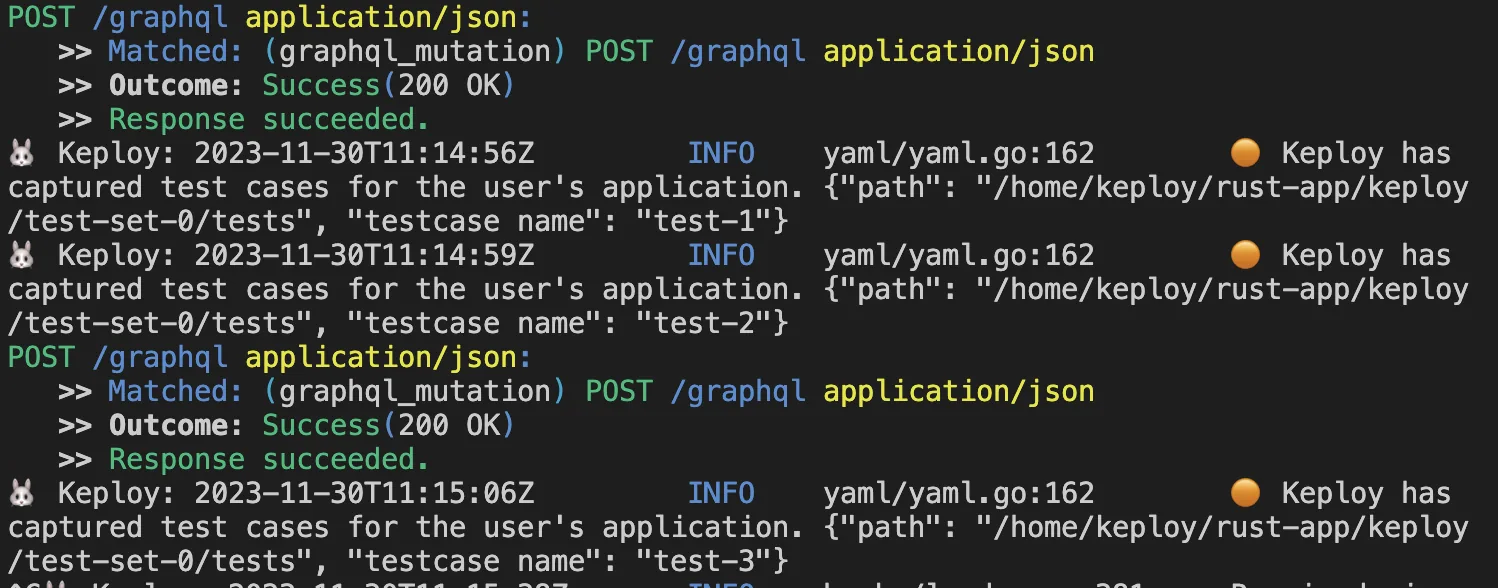Select the orange circle on the 11:14:56Z log line
This screenshot has height=588, width=1498.
1245,154
